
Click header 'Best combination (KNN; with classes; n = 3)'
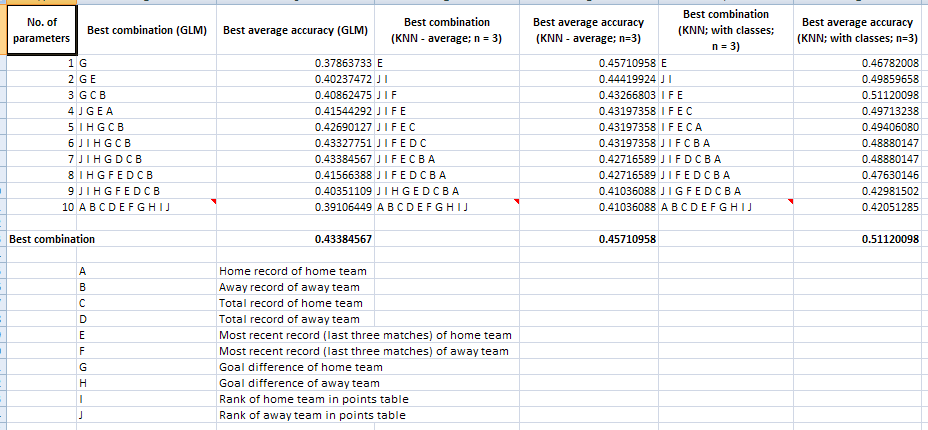coord(726,31)
